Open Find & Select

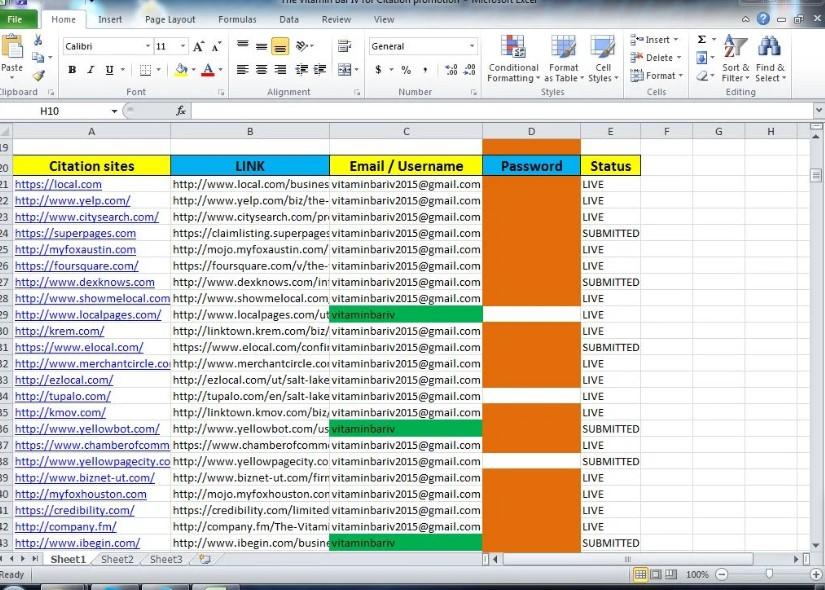[x=768, y=58]
